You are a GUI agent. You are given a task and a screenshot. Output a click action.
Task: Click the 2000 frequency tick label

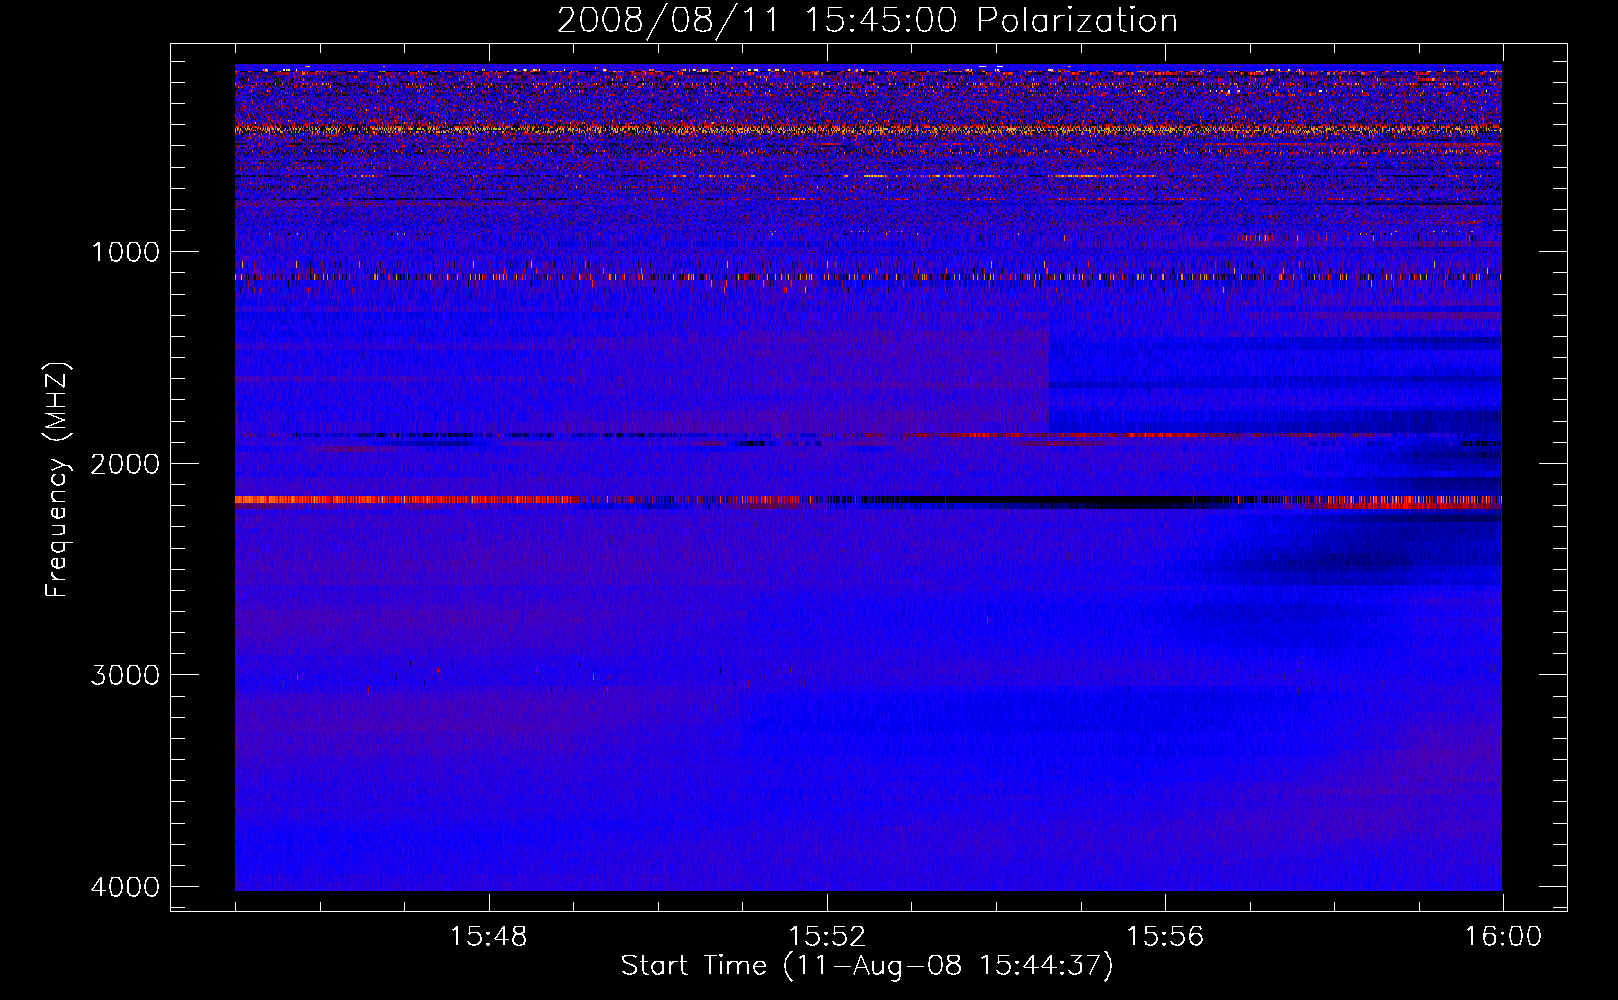click(x=125, y=463)
